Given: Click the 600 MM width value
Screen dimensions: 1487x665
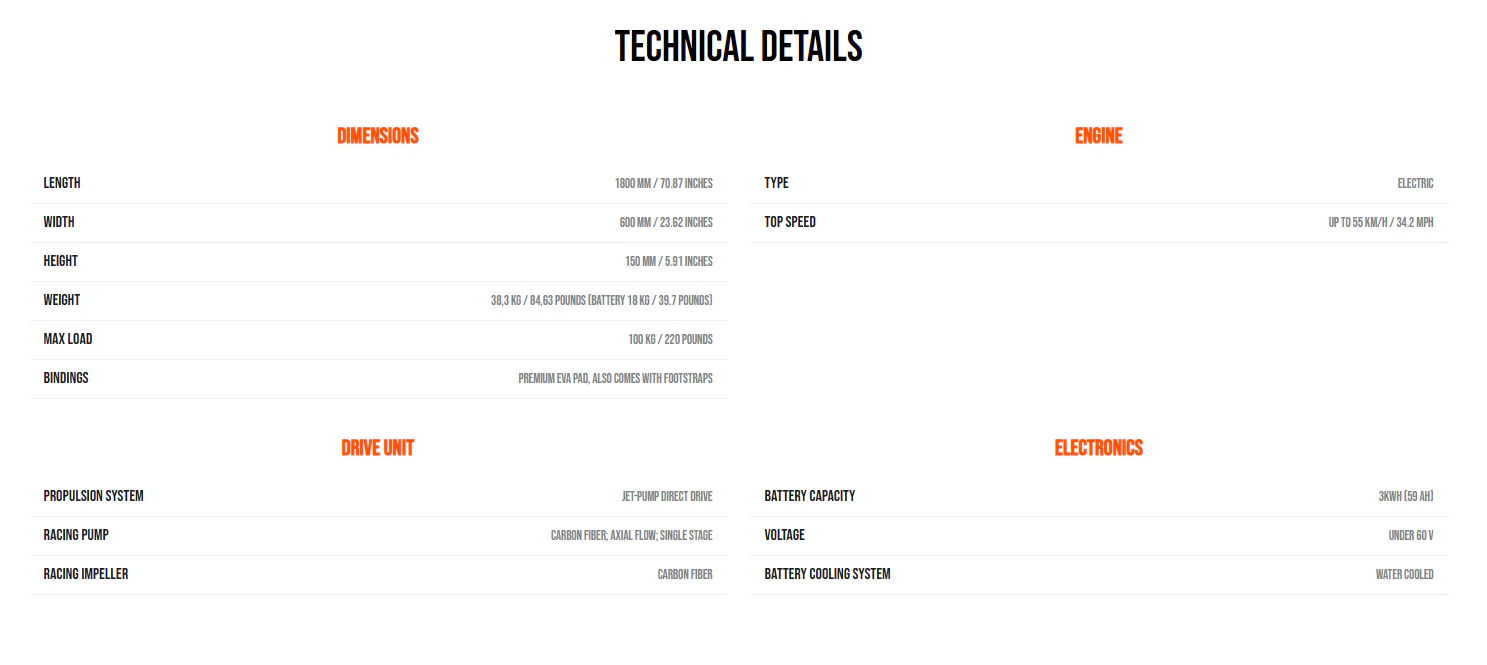Looking at the screenshot, I should click(666, 222).
